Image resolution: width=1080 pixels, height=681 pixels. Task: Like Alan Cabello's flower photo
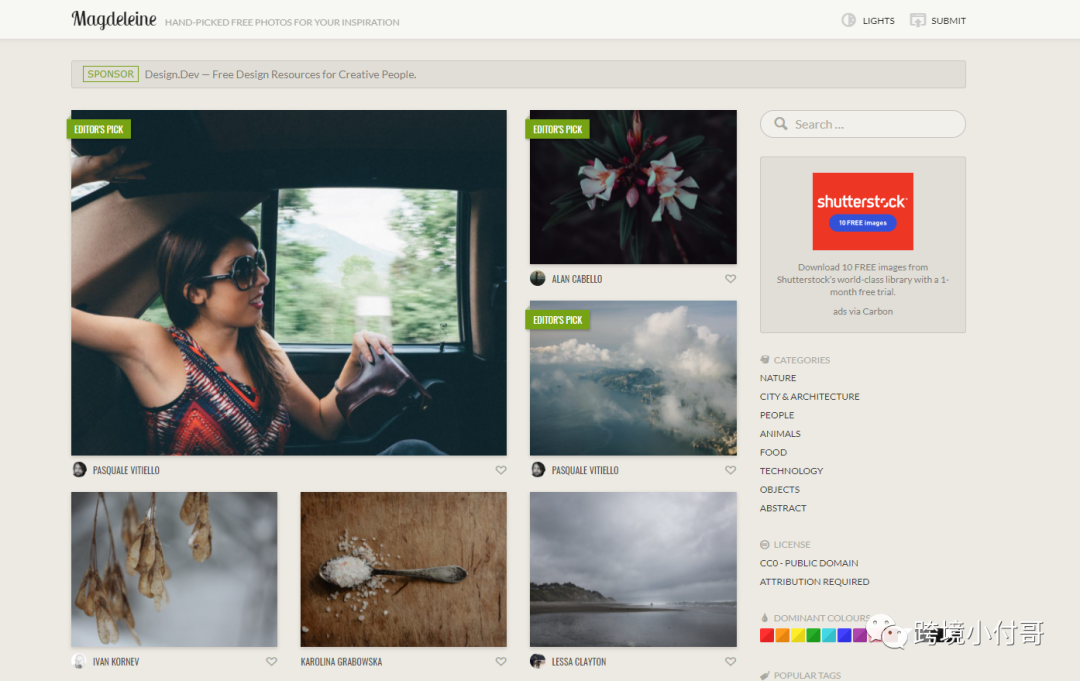(730, 279)
